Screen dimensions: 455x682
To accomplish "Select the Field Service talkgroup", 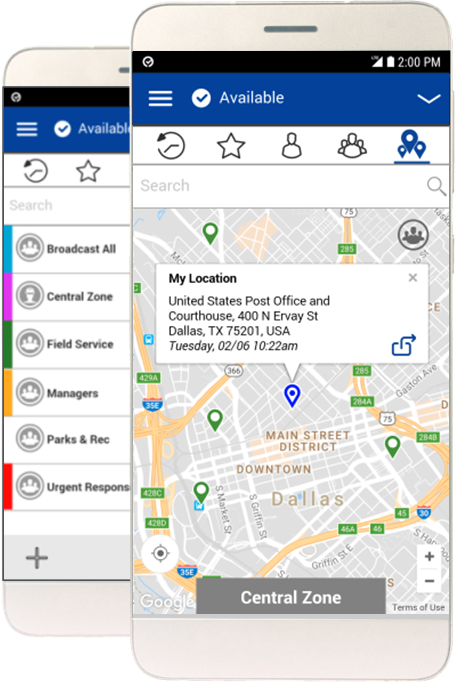I will click(67, 344).
